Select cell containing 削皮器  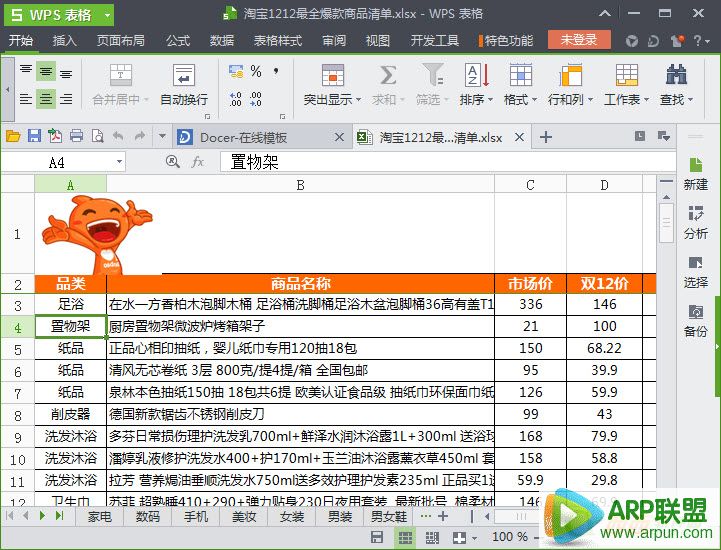pyautogui.click(x=70, y=414)
